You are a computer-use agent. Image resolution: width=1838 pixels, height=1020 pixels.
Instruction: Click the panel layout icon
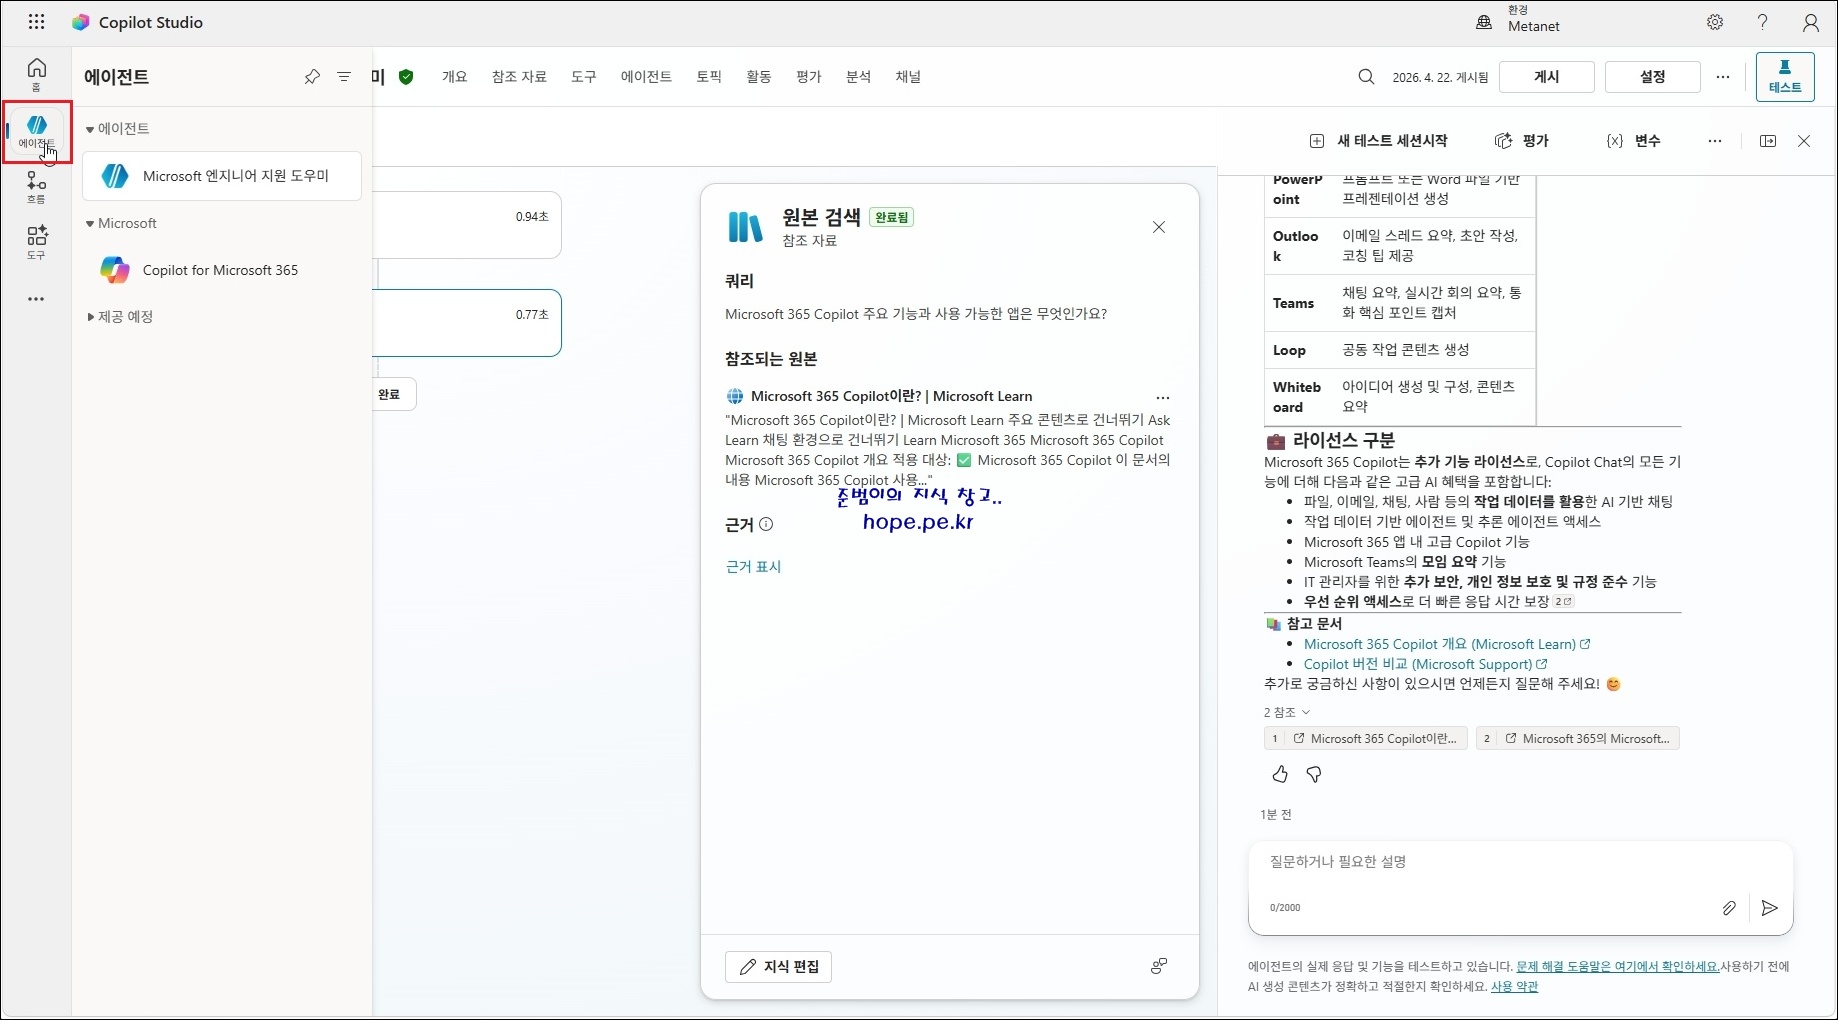[x=1768, y=141]
